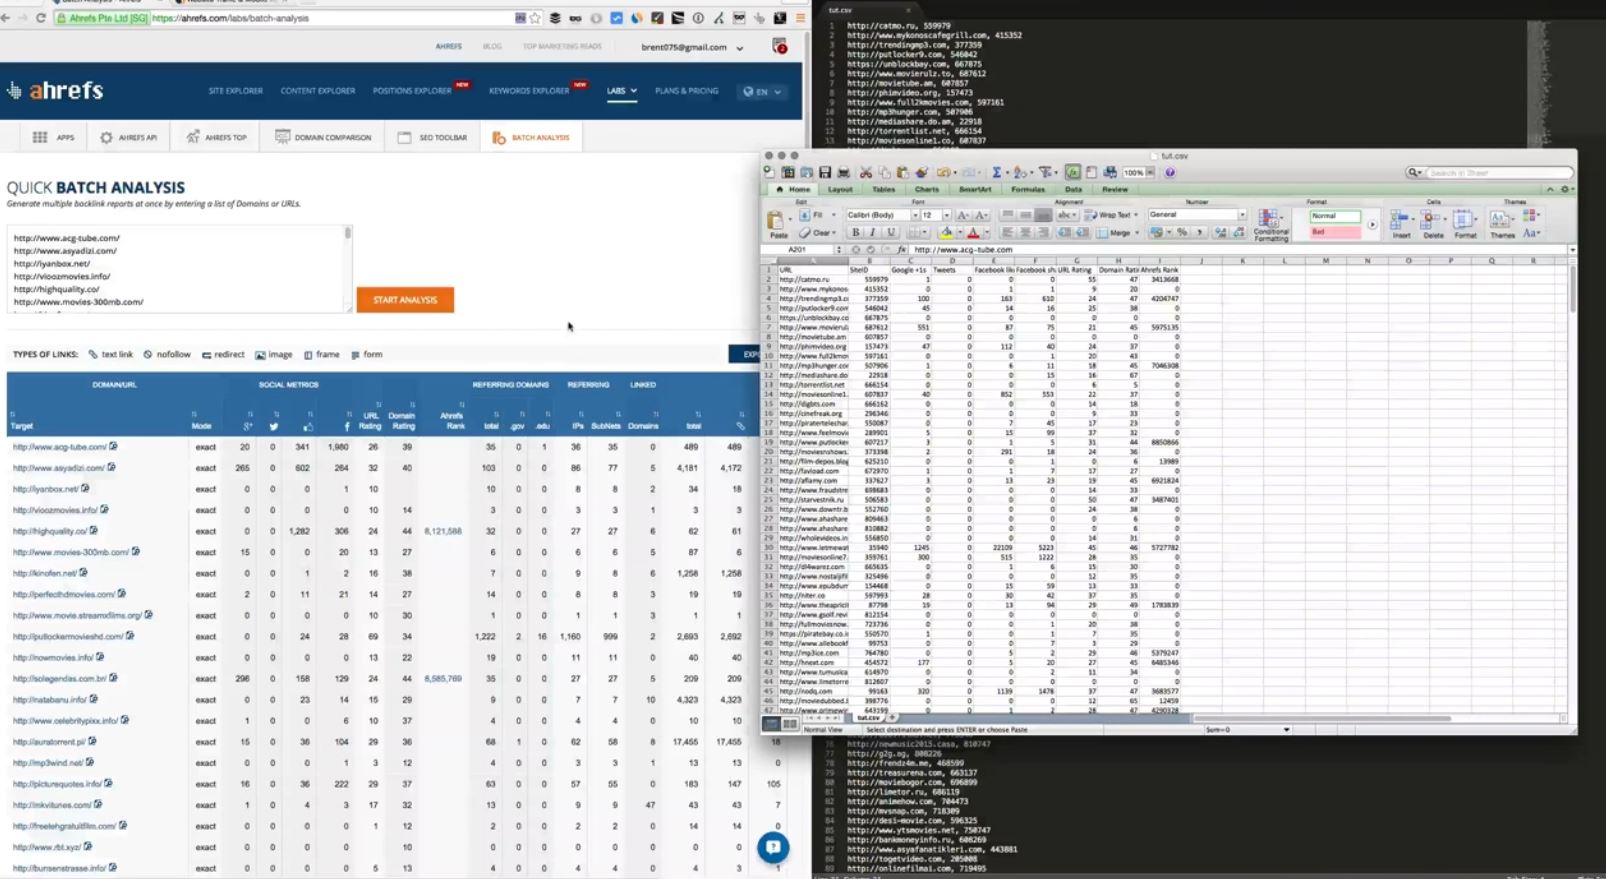The image size is (1606, 879).
Task: Open the http://www.acg-tube.com/ link in table
Action: pyautogui.click(x=59, y=447)
